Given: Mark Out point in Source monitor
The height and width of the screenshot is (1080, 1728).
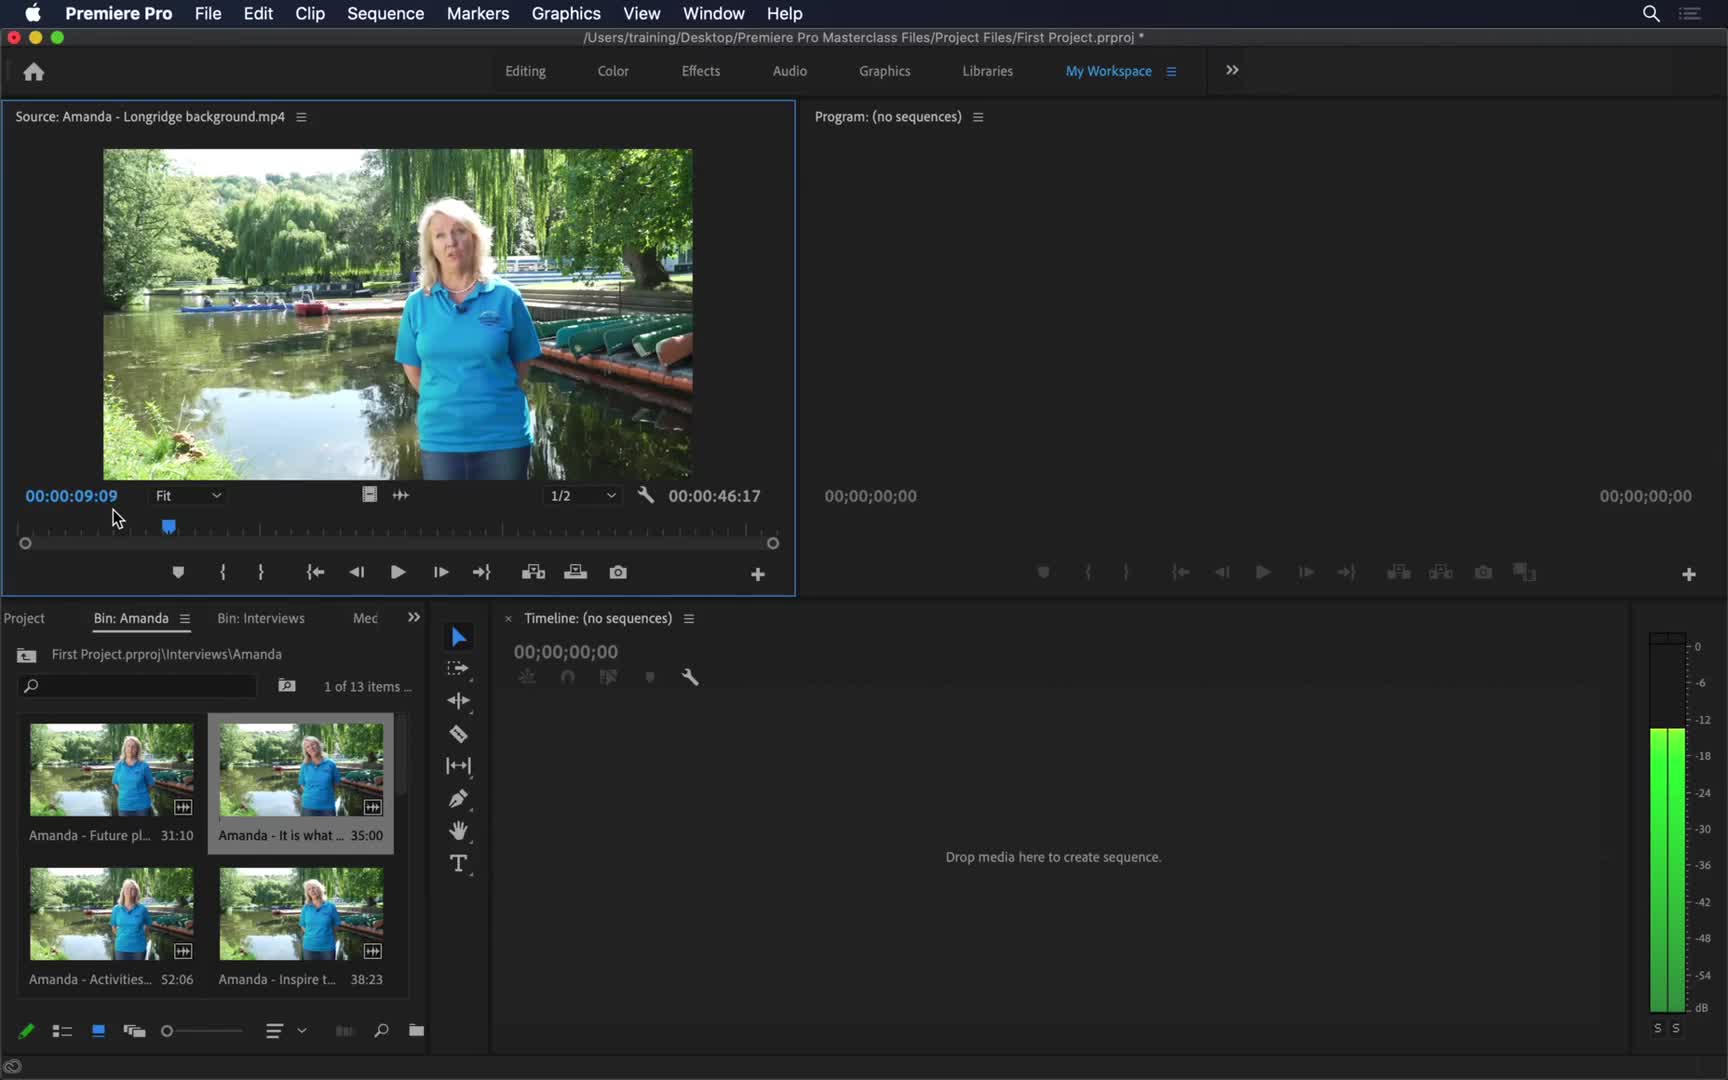Looking at the screenshot, I should [x=261, y=572].
